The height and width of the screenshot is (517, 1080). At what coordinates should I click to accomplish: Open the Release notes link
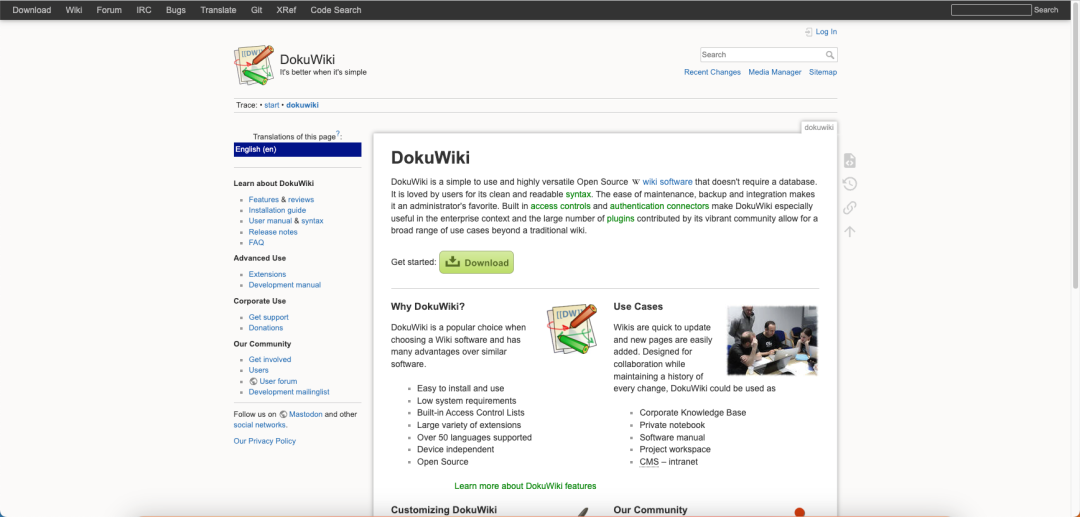point(273,232)
